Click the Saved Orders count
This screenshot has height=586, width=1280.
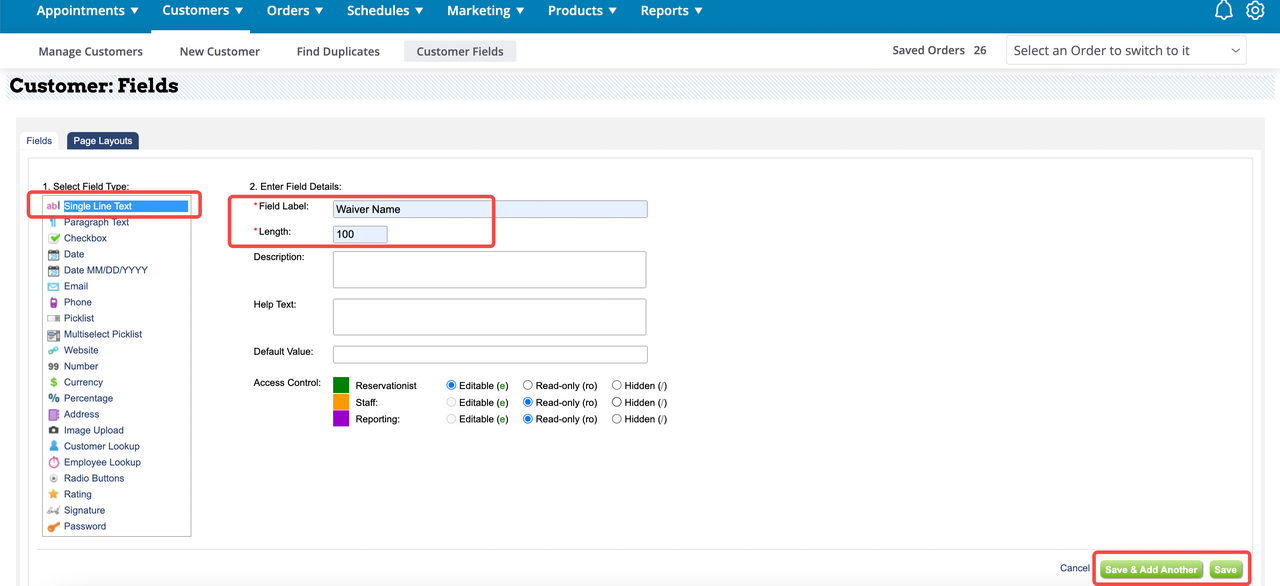coord(979,50)
